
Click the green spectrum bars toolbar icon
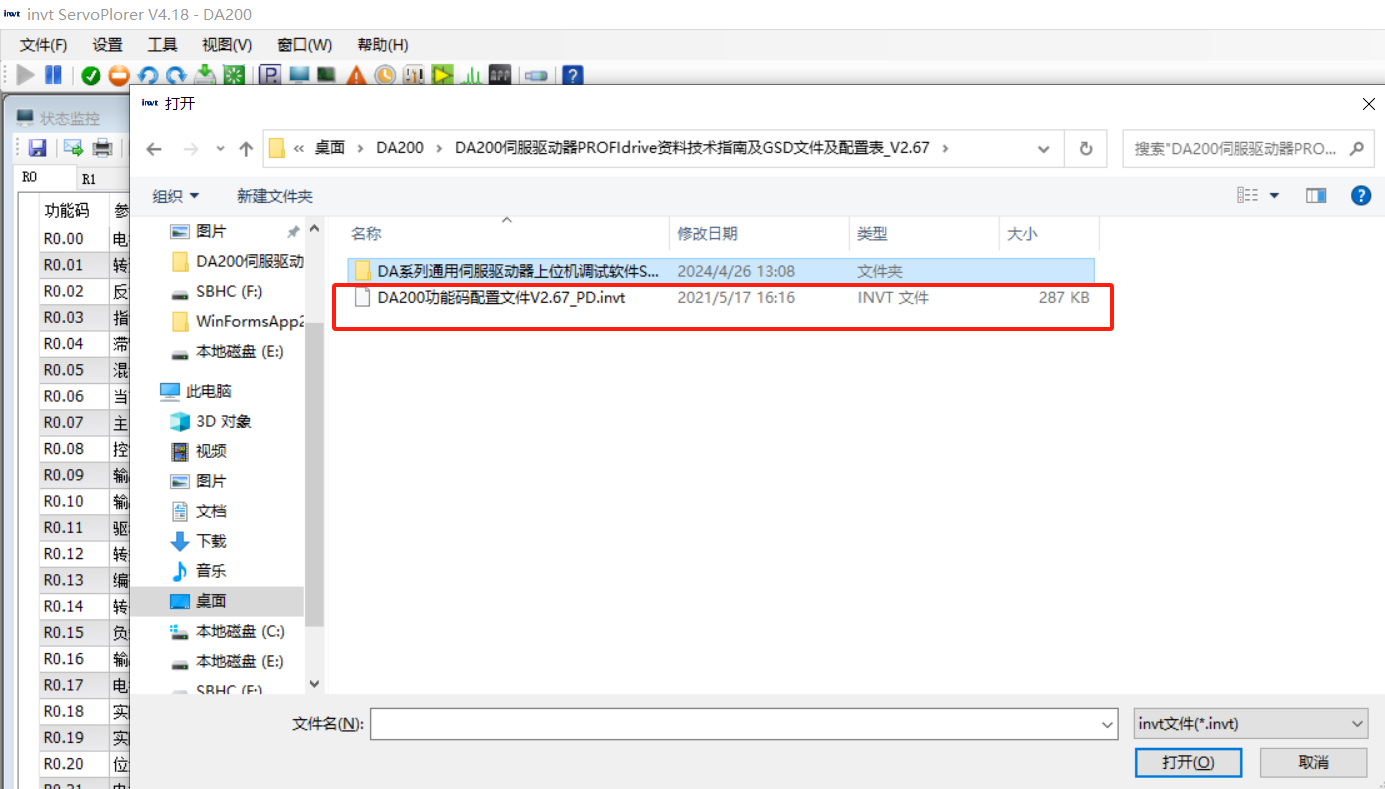pos(471,75)
